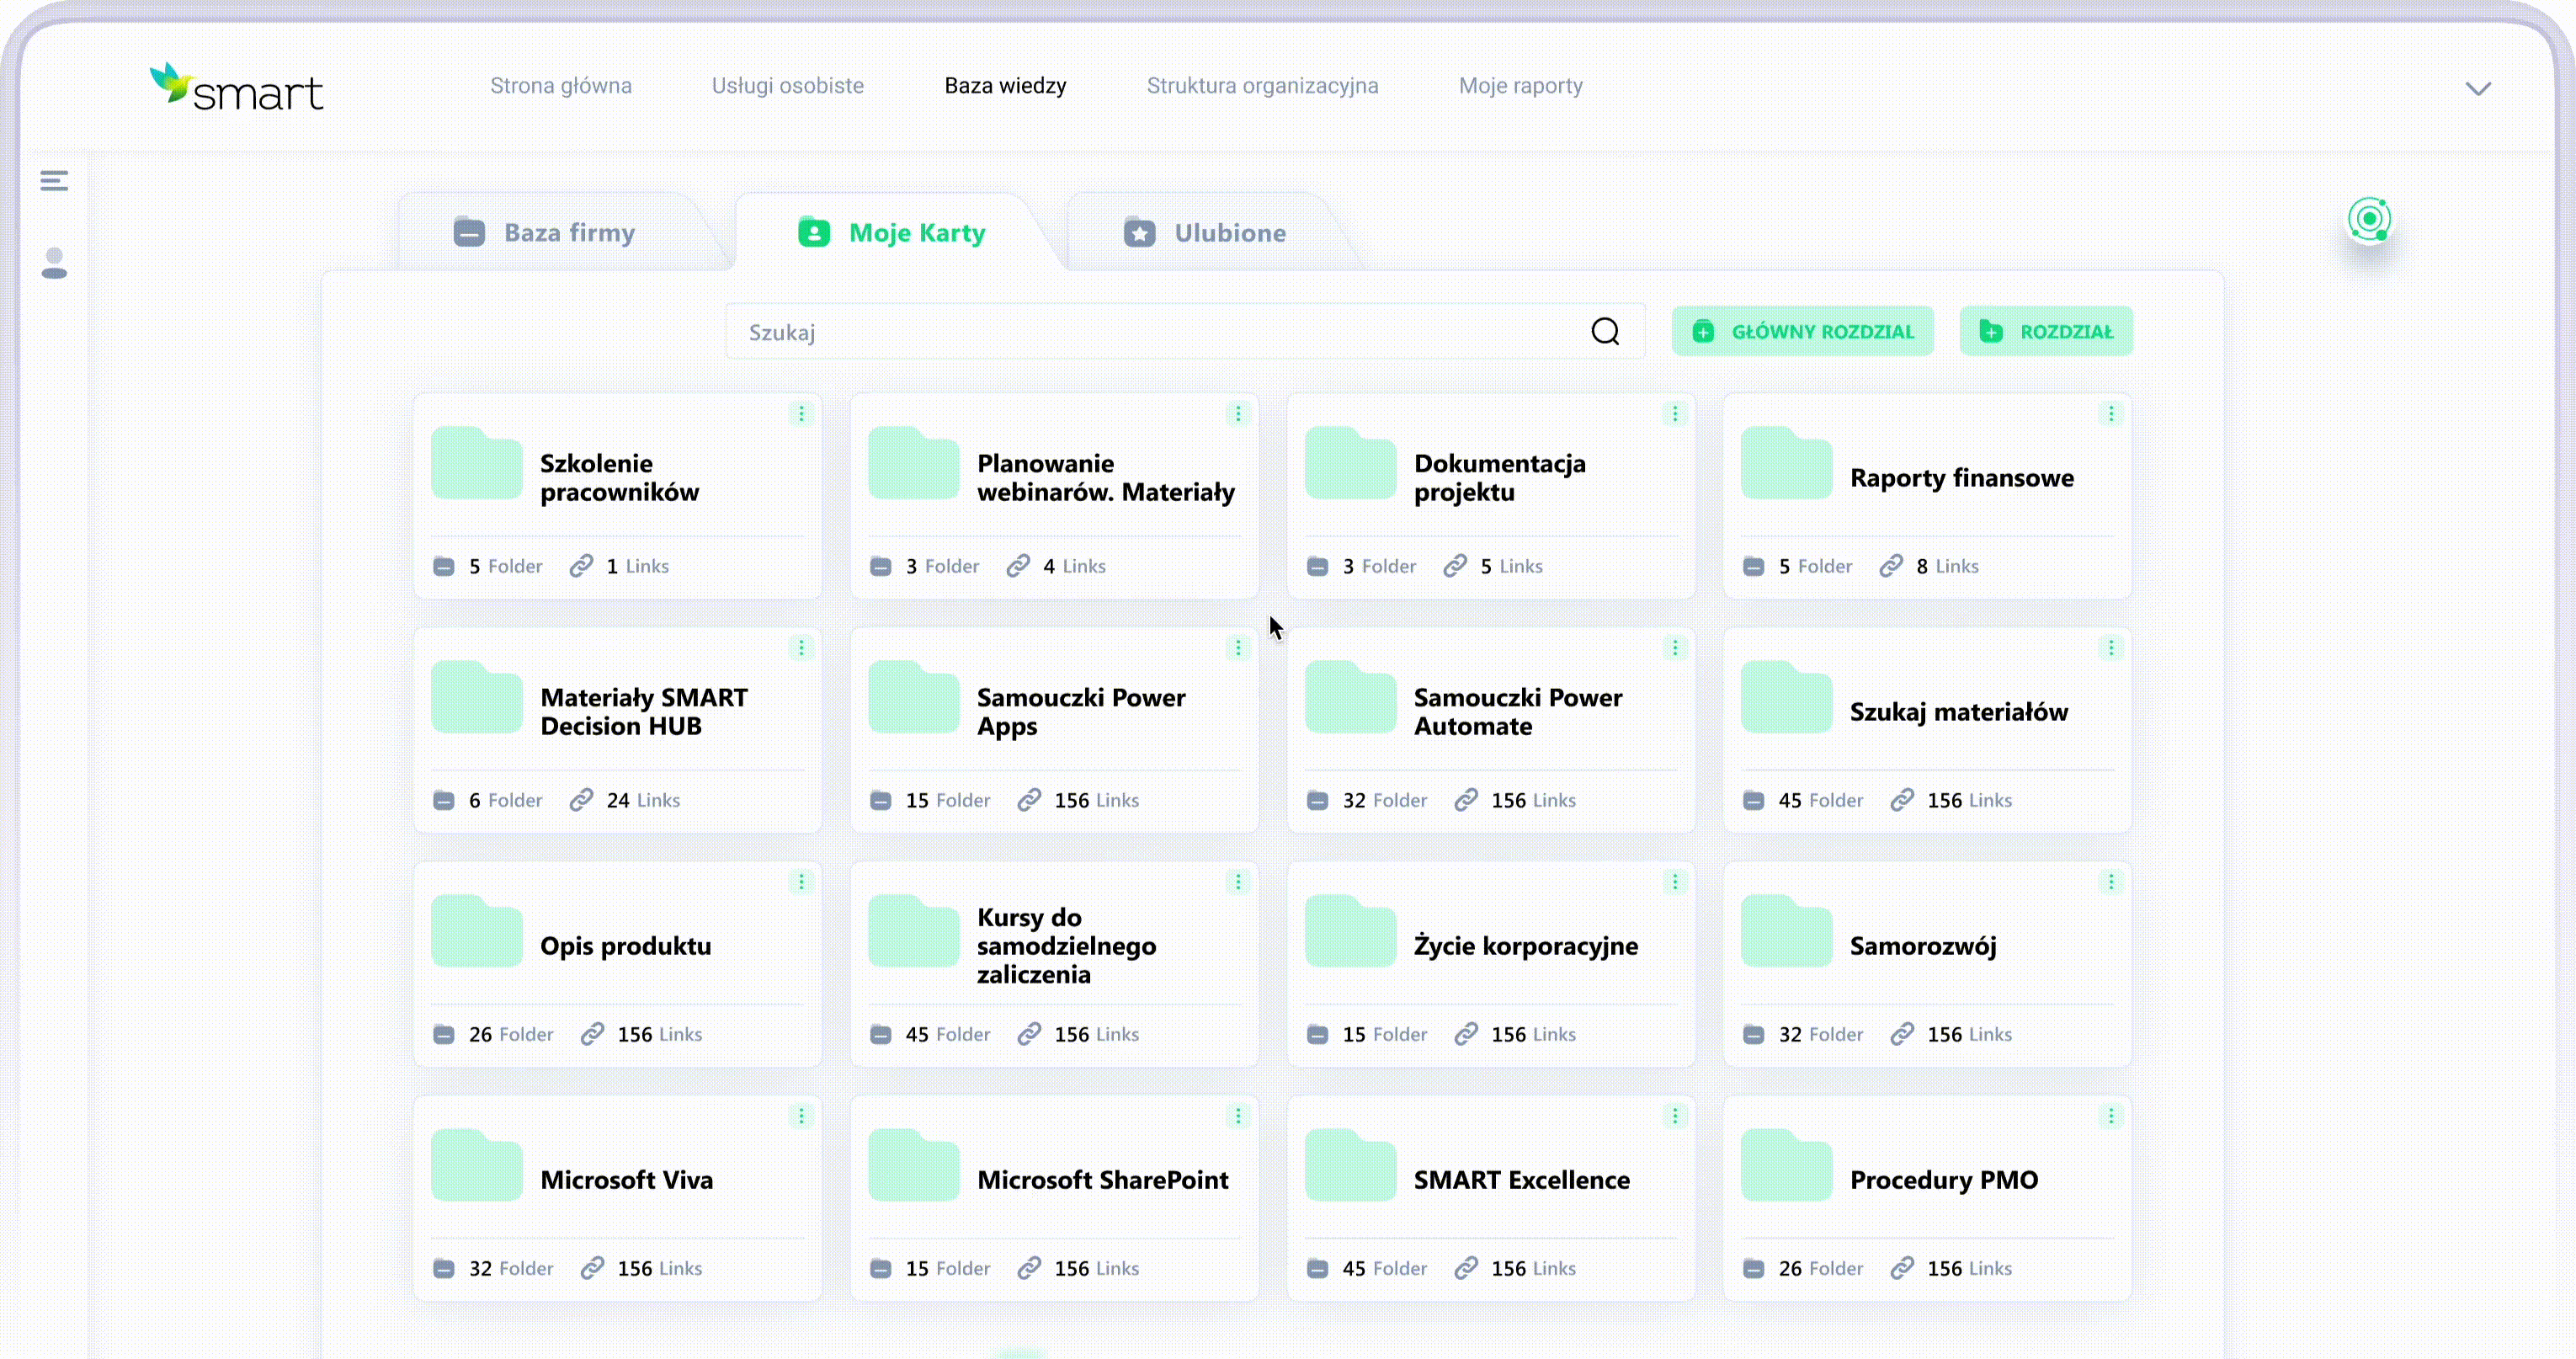Click the GŁÓWNY ROZDZIAŁ button

[x=1802, y=331]
